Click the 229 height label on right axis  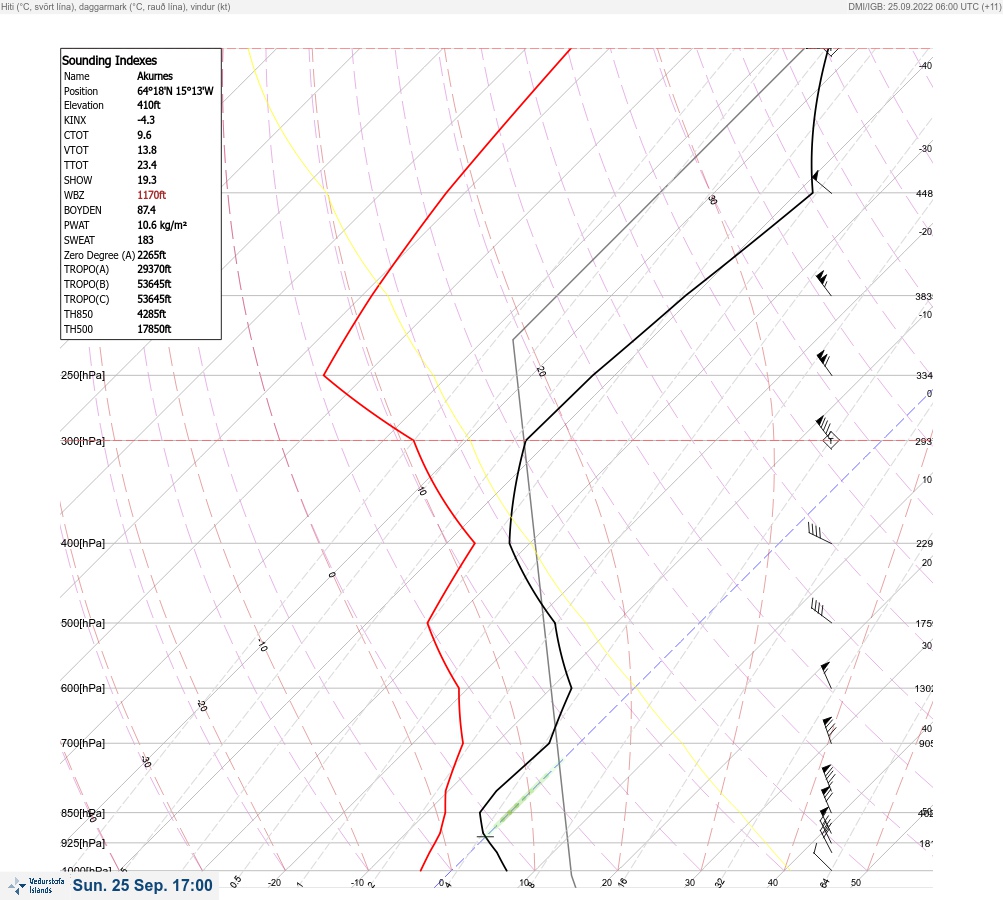tap(924, 544)
